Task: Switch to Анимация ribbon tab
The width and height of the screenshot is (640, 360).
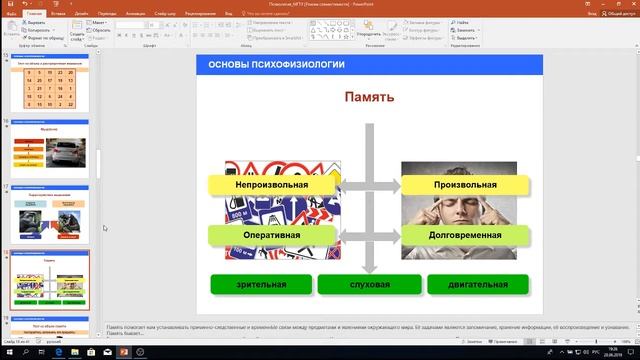Action: [135, 13]
